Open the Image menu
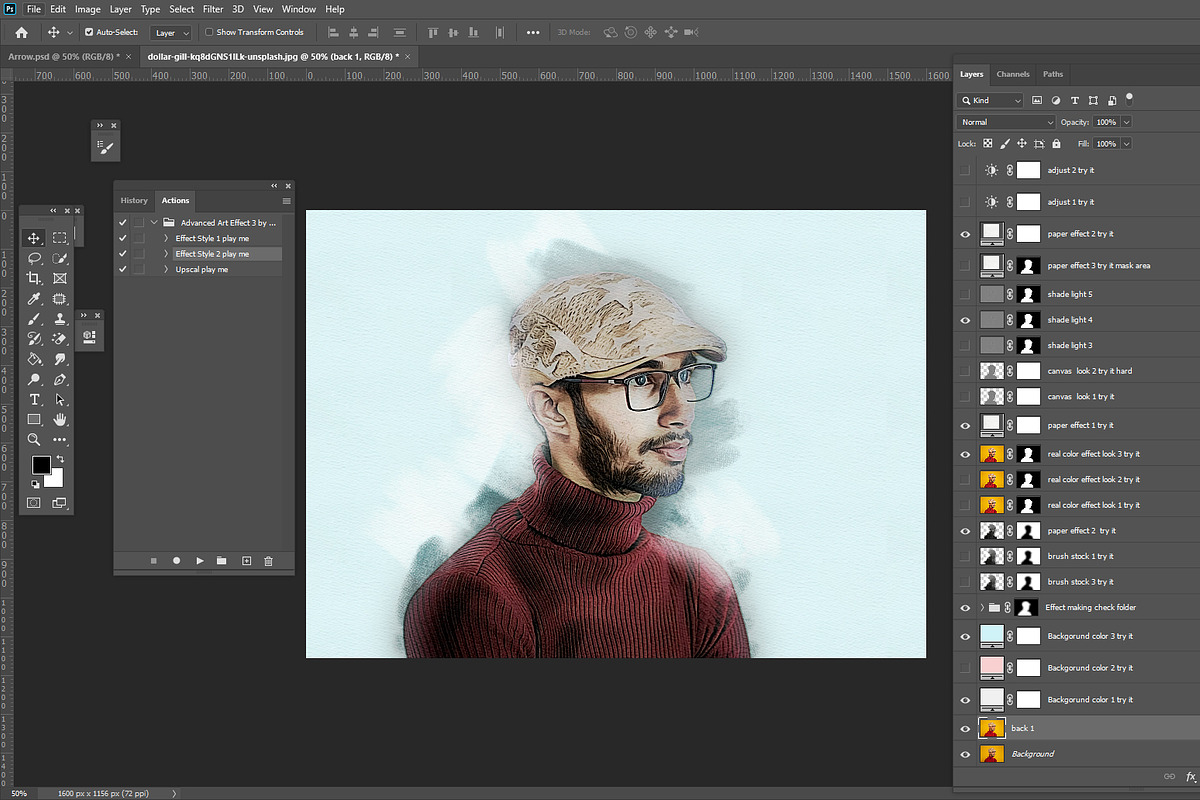Image resolution: width=1200 pixels, height=800 pixels. tap(88, 9)
